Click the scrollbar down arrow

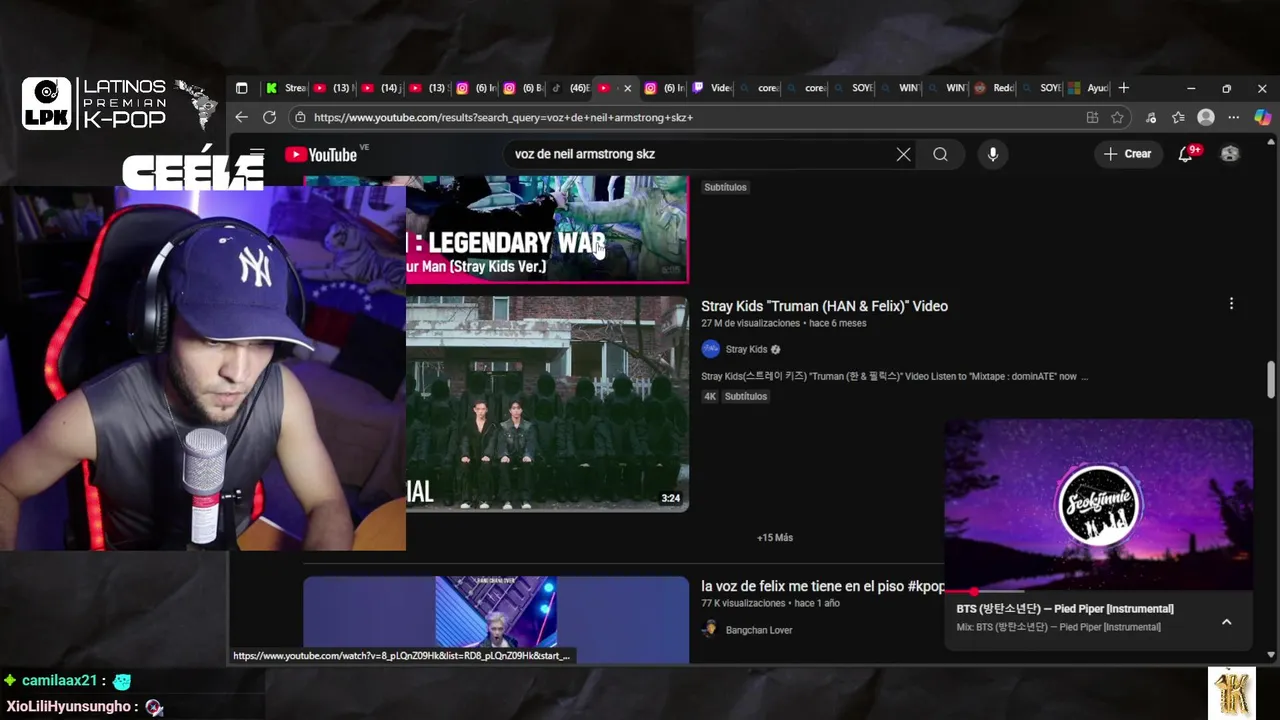1271,655
